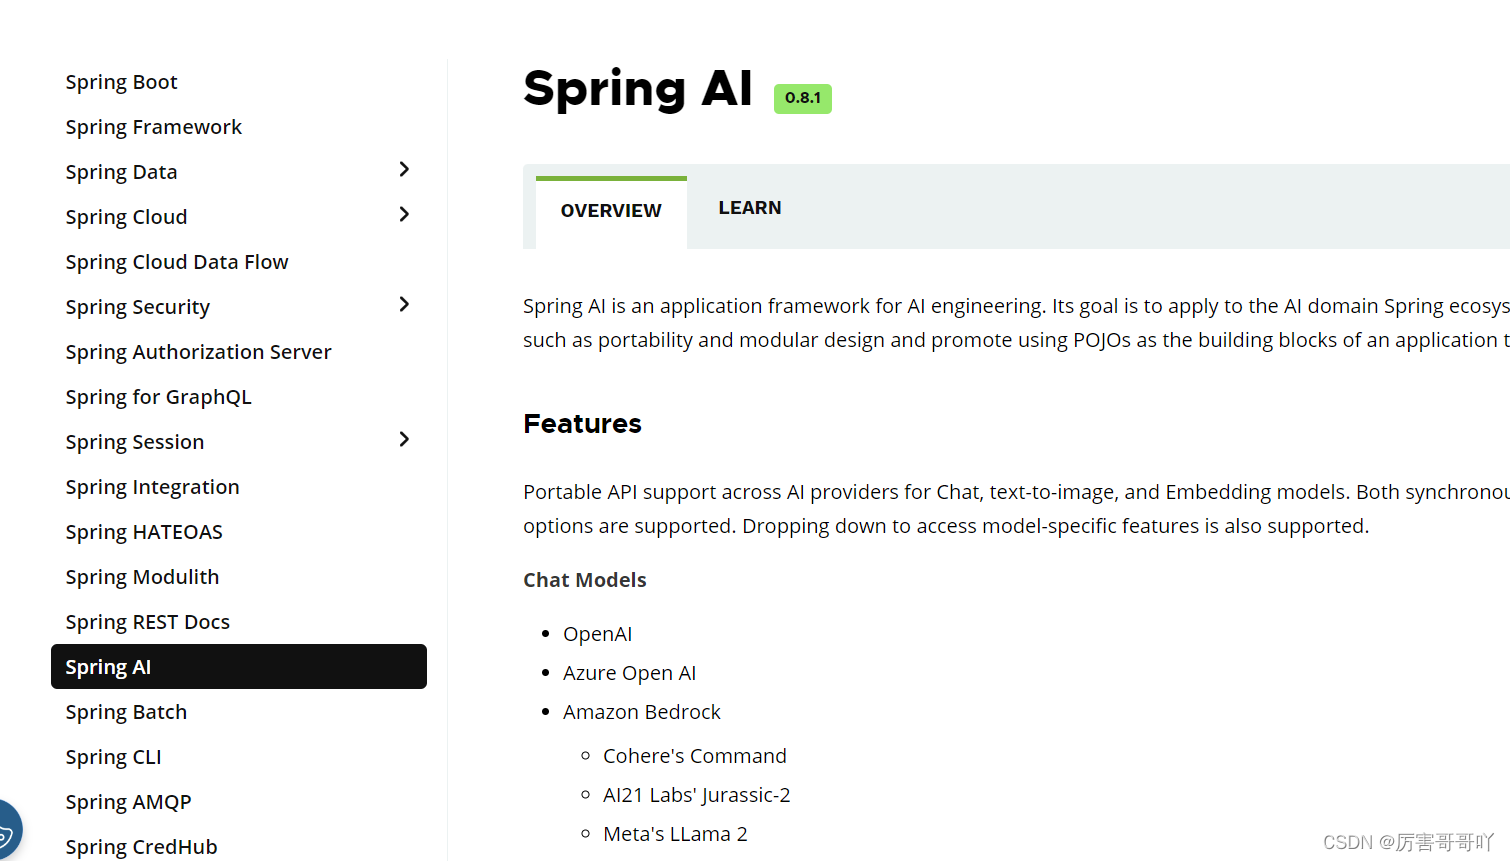Open the Spring Framework project link
This screenshot has height=861, width=1510.
click(154, 127)
